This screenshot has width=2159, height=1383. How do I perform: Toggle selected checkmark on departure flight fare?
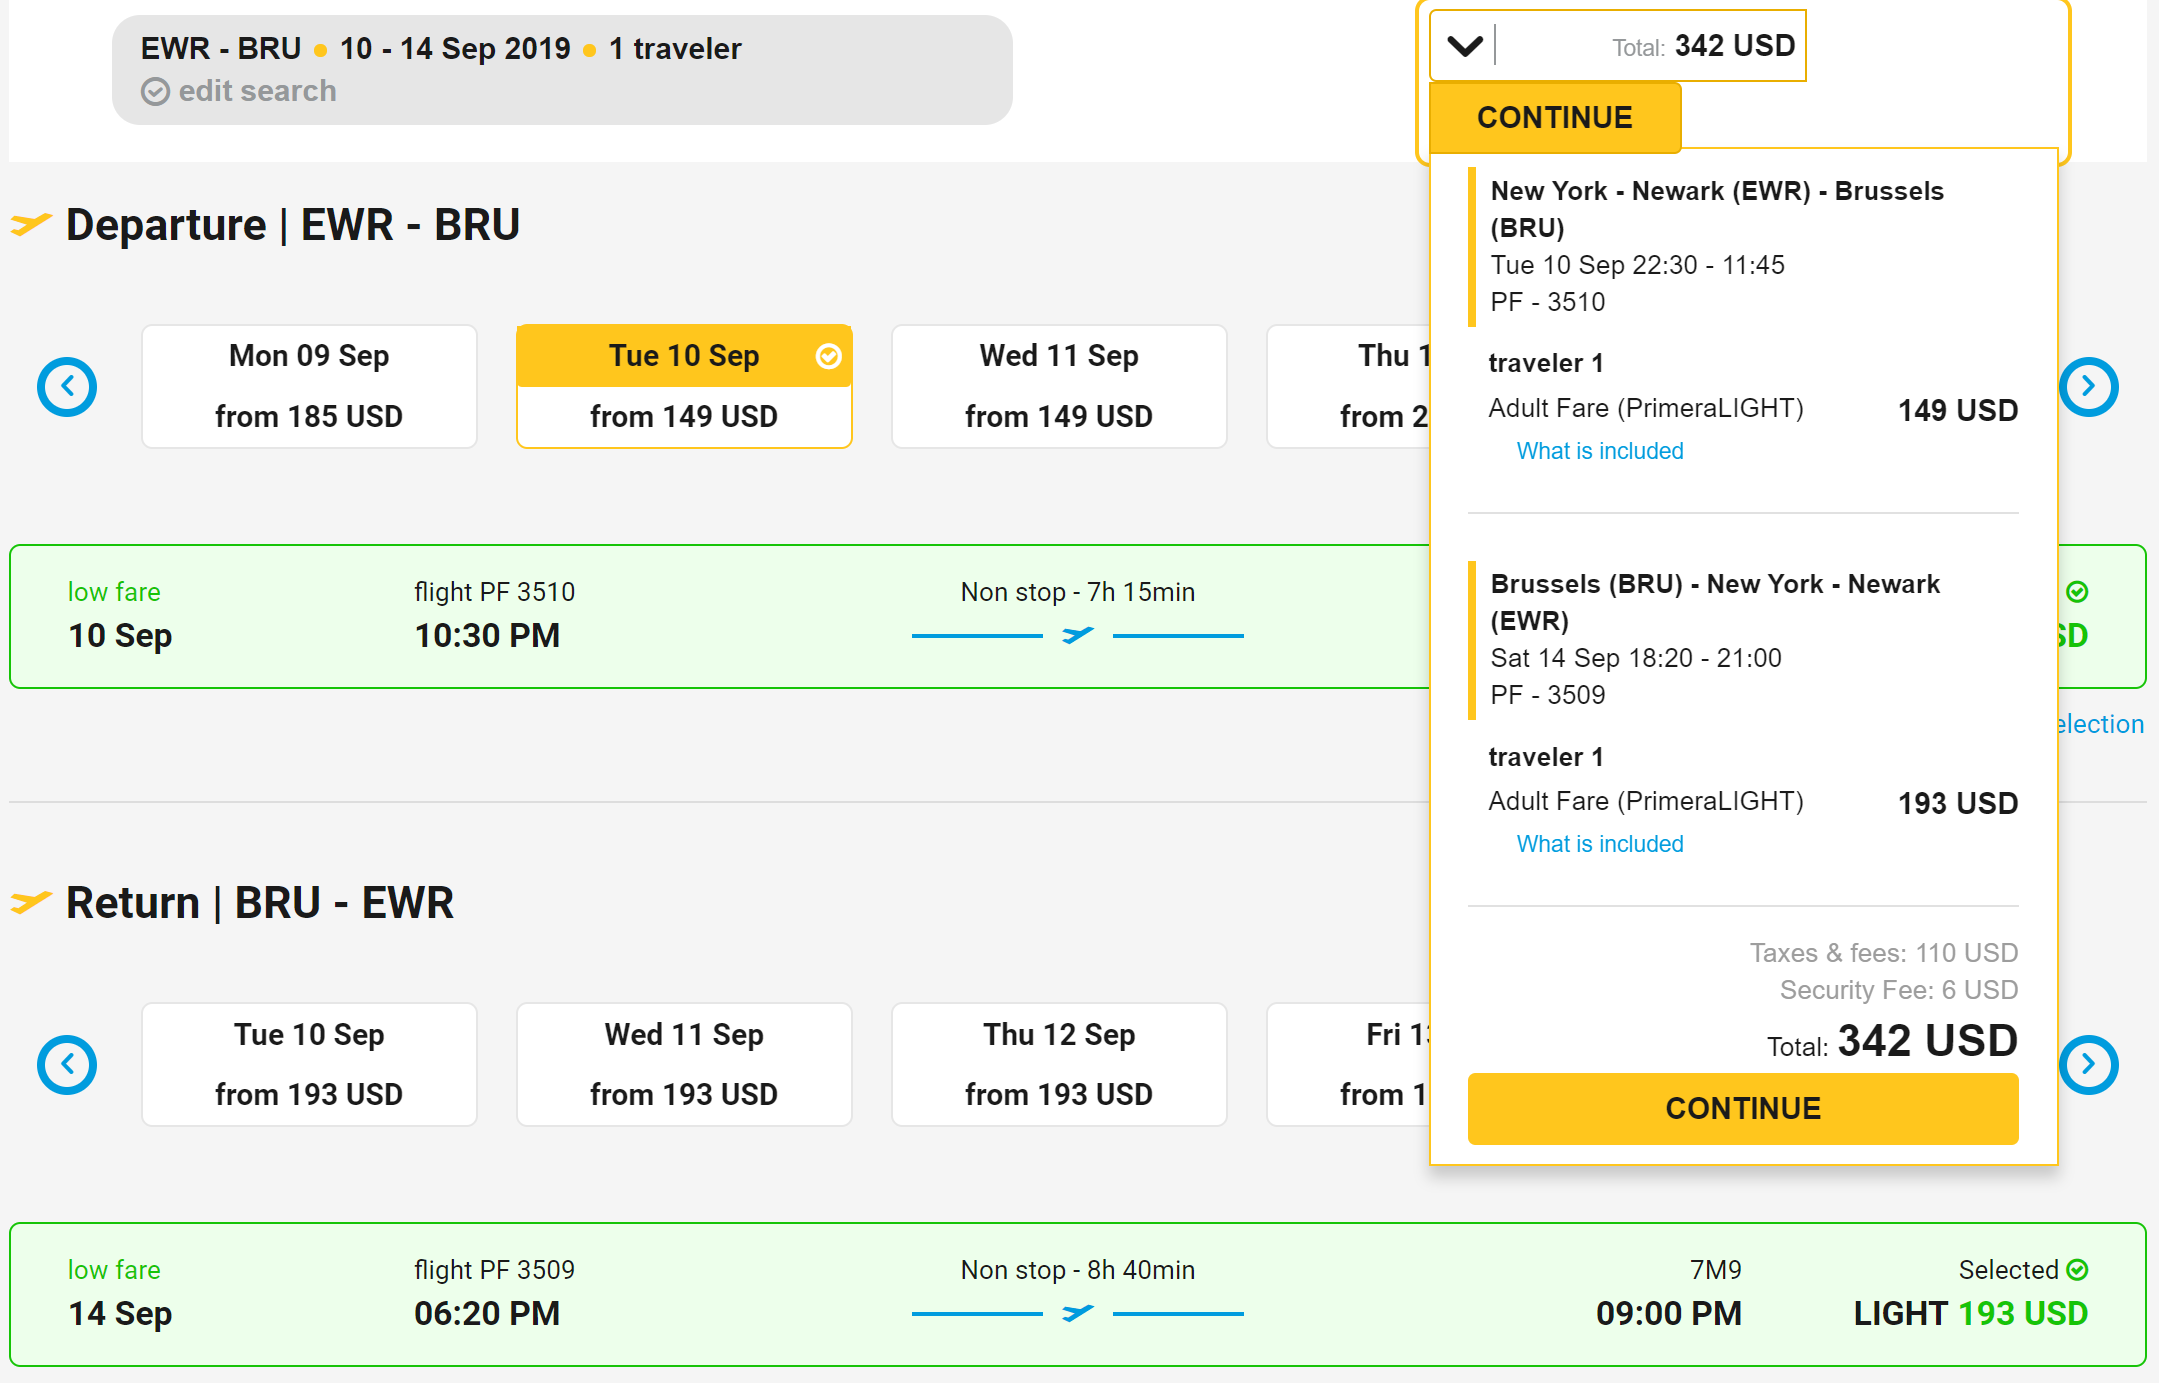2077,592
